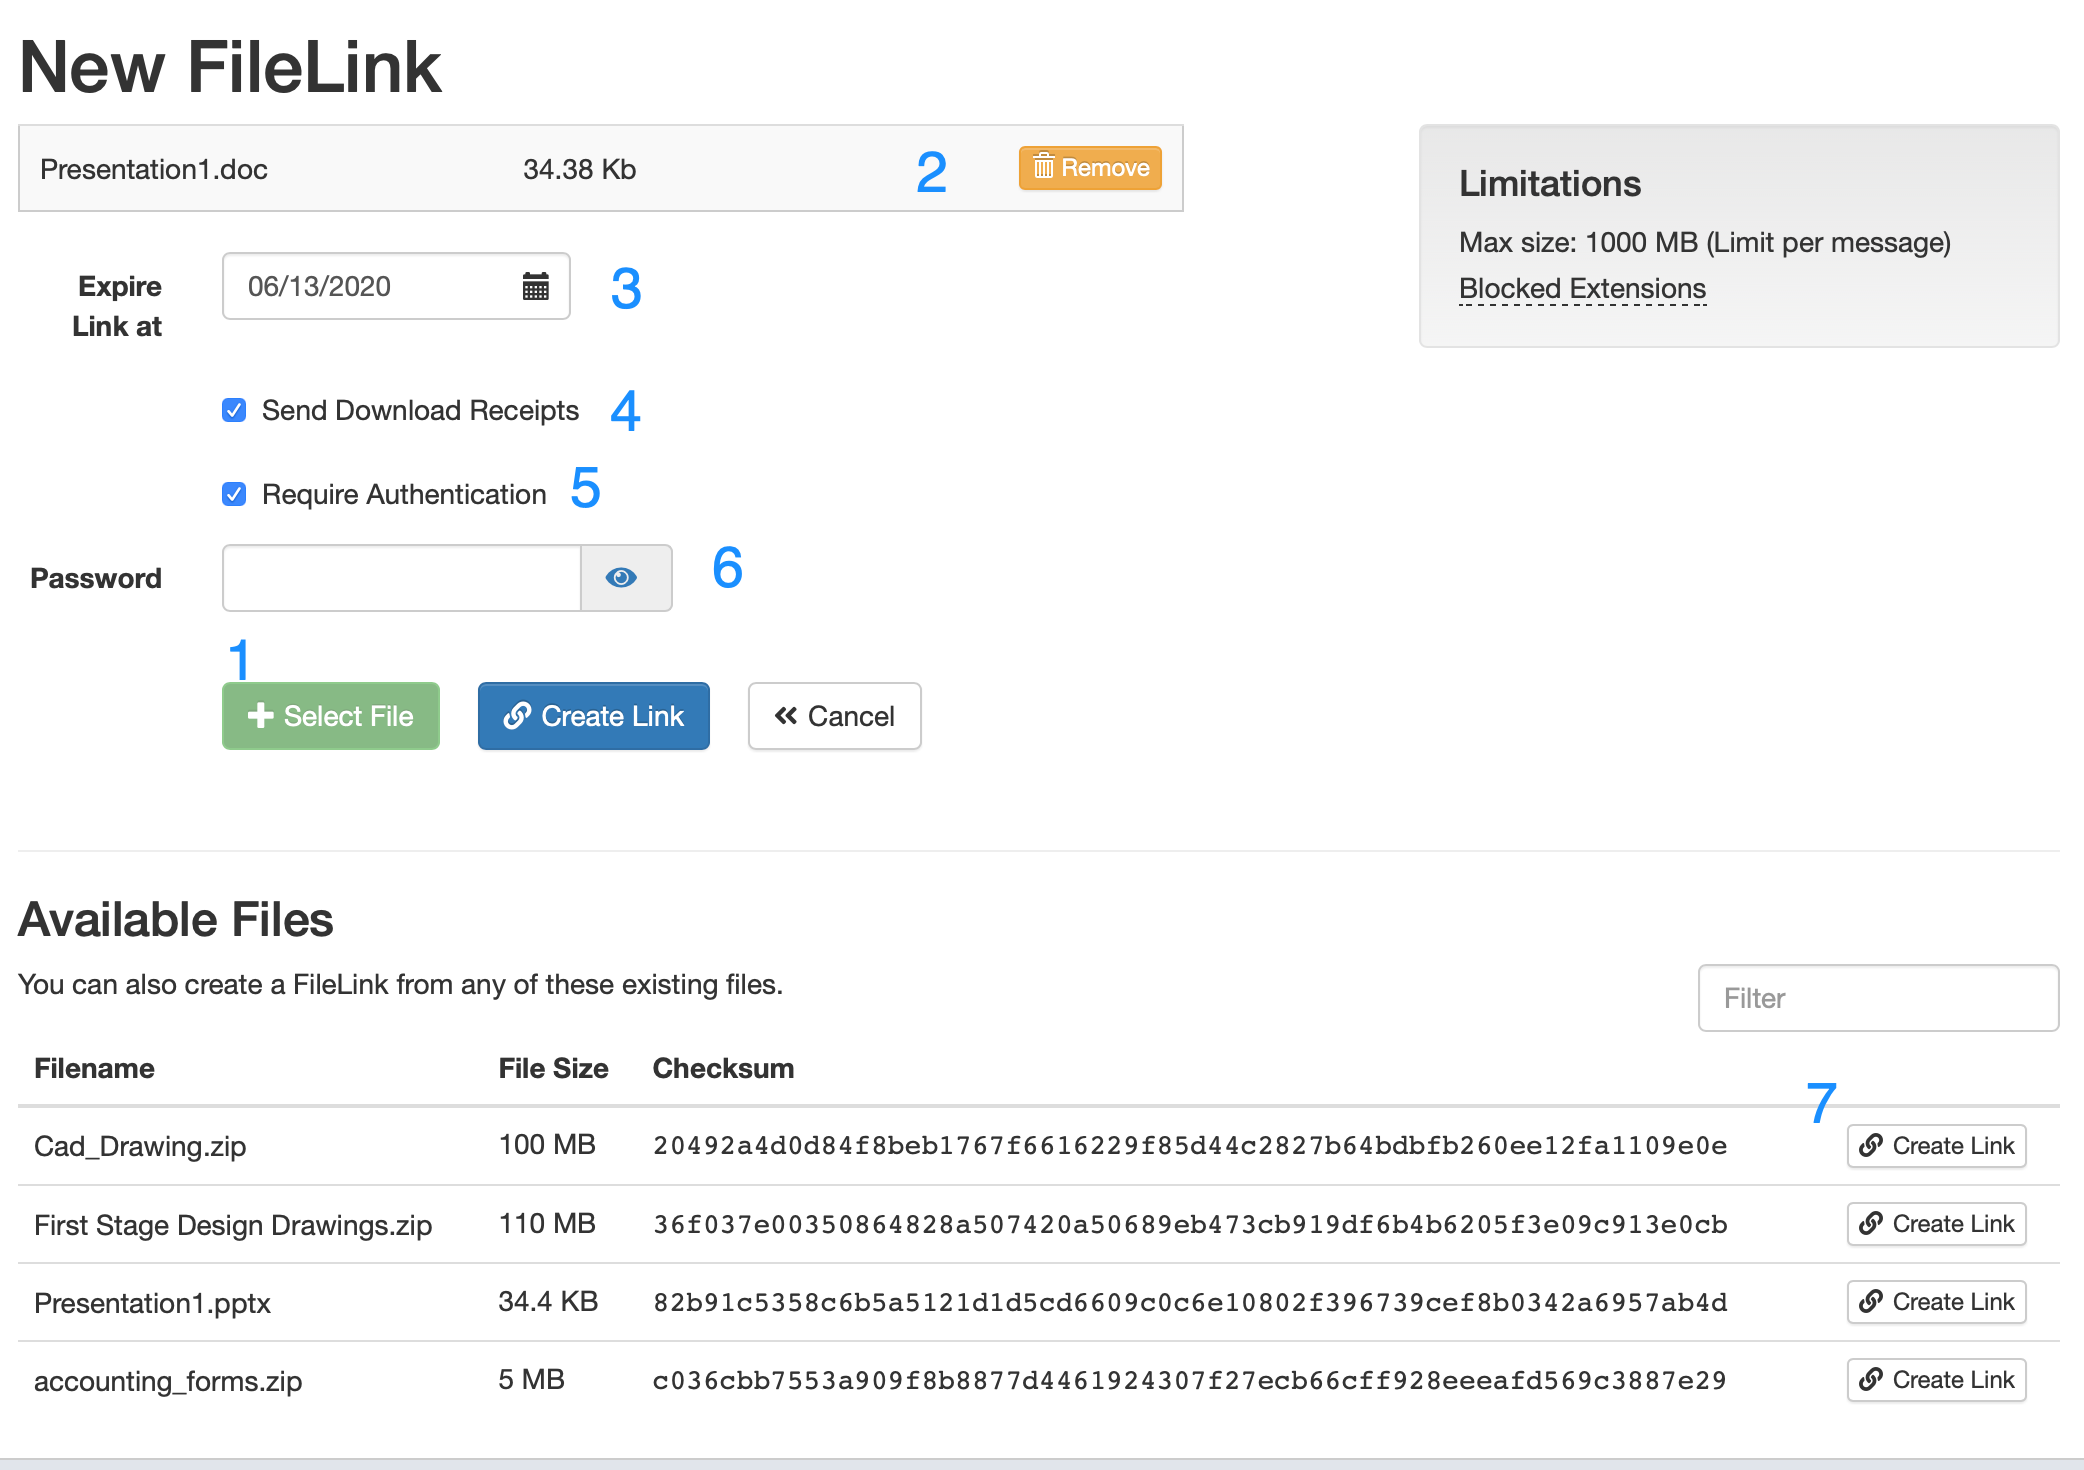Click the double-chevron icon on Cancel
The image size is (2084, 1470).
786,716
